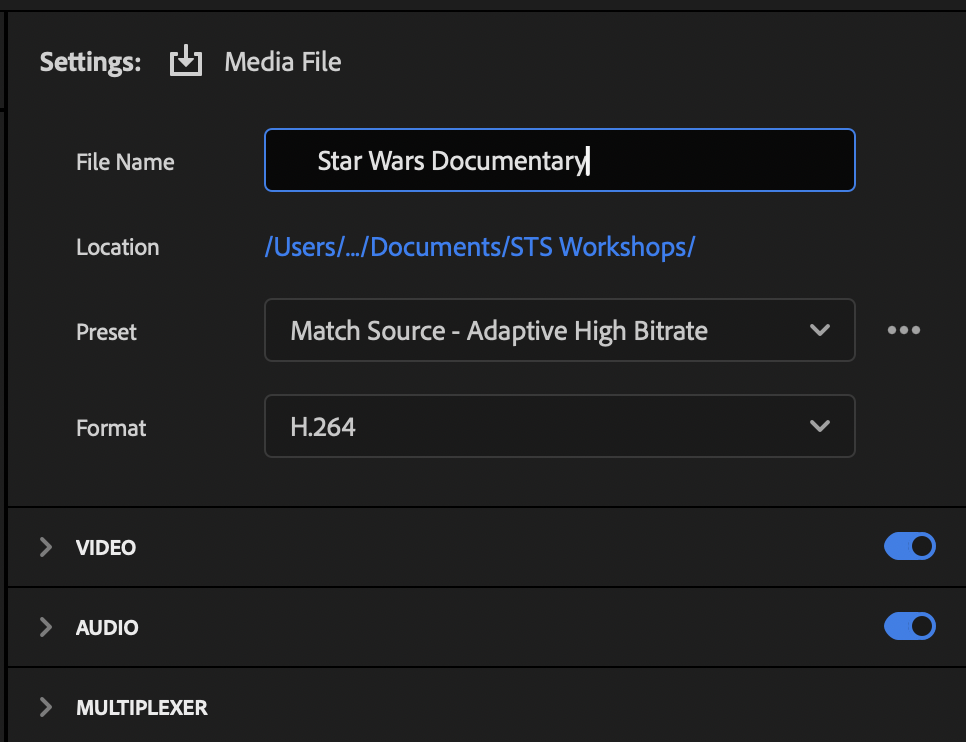Open the Format dropdown H.264
Screen dimensions: 966x742
[559, 426]
